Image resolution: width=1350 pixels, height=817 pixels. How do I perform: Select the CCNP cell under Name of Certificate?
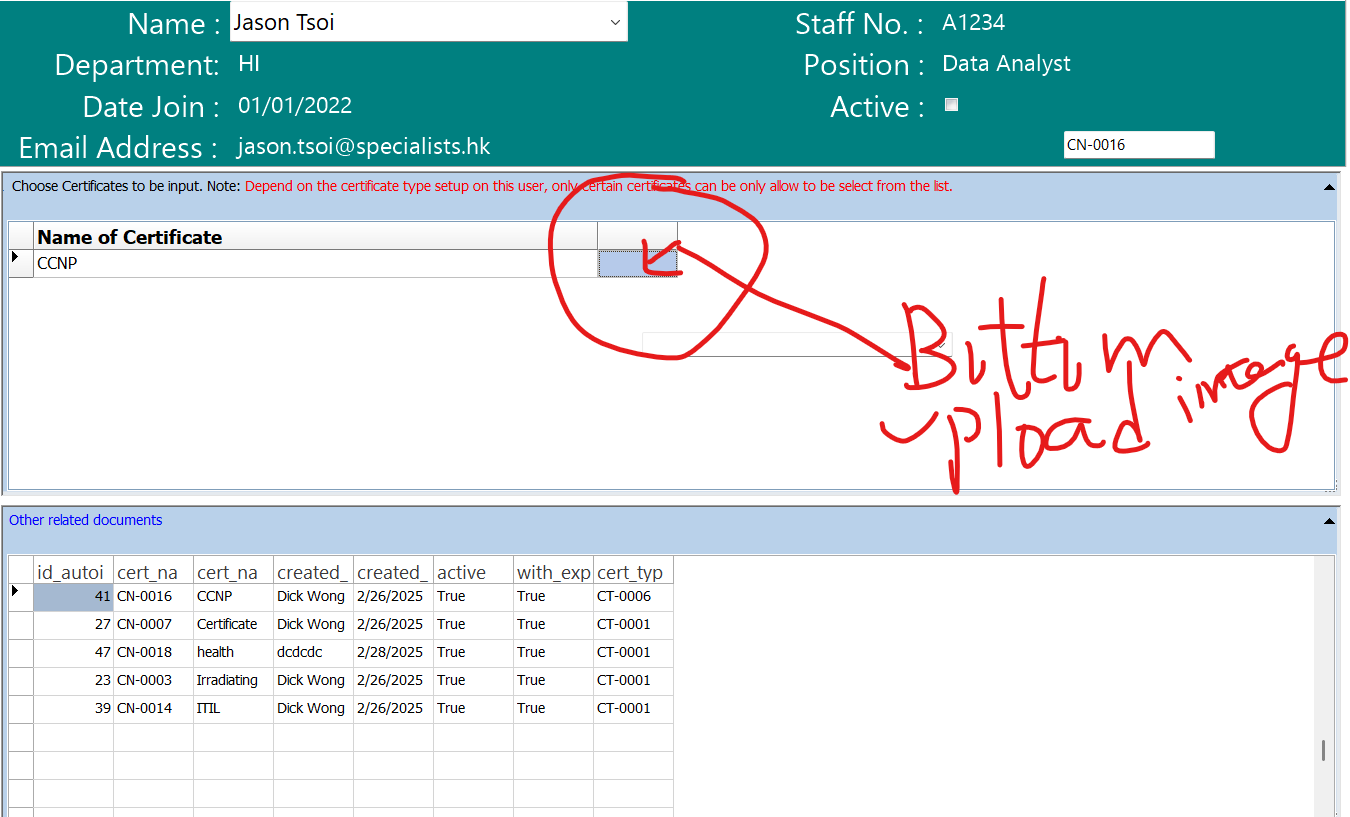[315, 264]
